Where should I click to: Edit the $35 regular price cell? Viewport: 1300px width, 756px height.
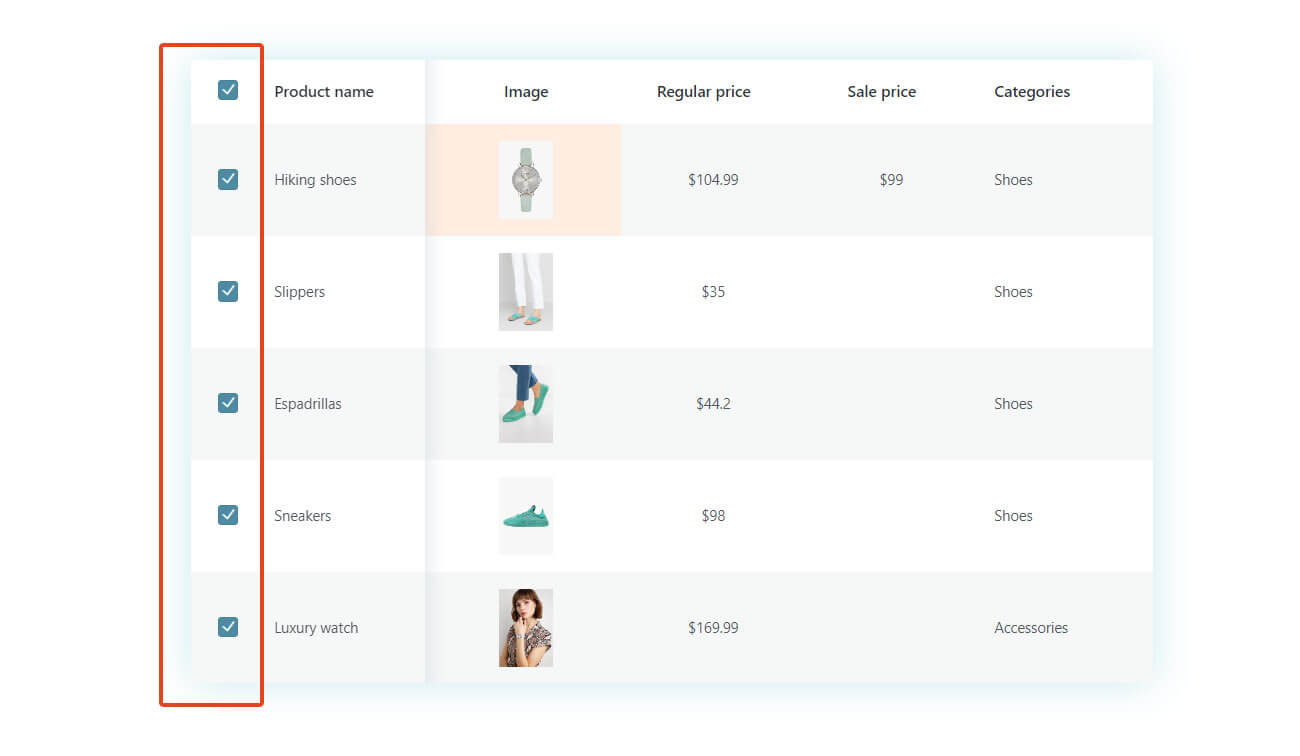coord(713,292)
